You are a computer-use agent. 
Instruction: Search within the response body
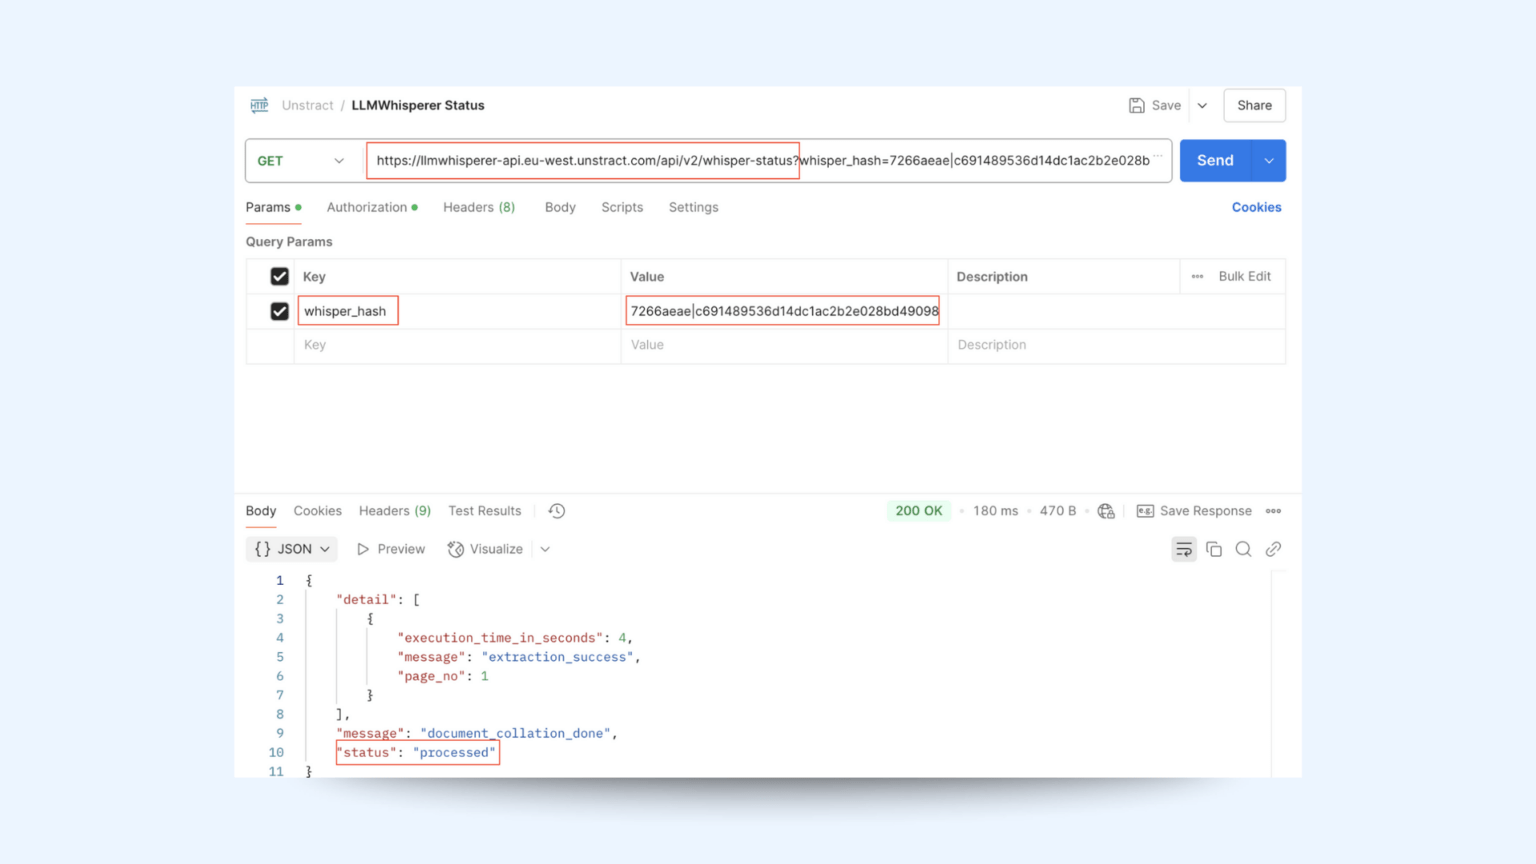1243,549
